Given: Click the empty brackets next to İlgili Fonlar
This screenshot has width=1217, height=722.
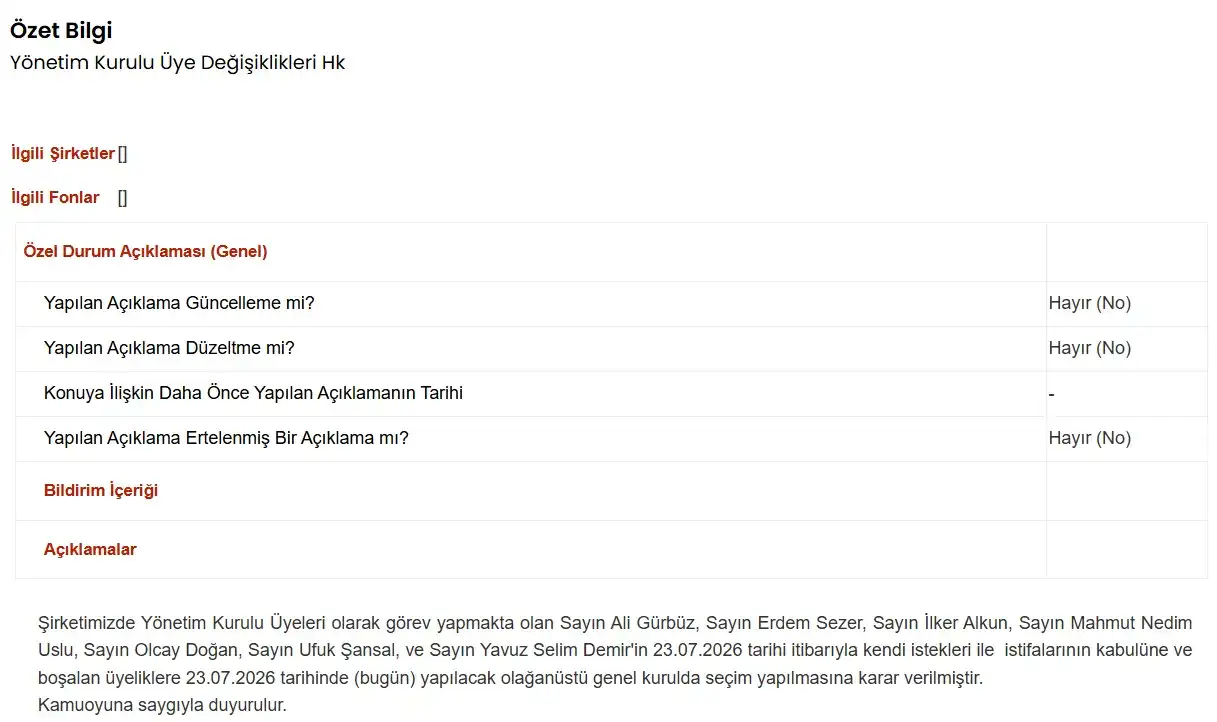Looking at the screenshot, I should pos(122,197).
